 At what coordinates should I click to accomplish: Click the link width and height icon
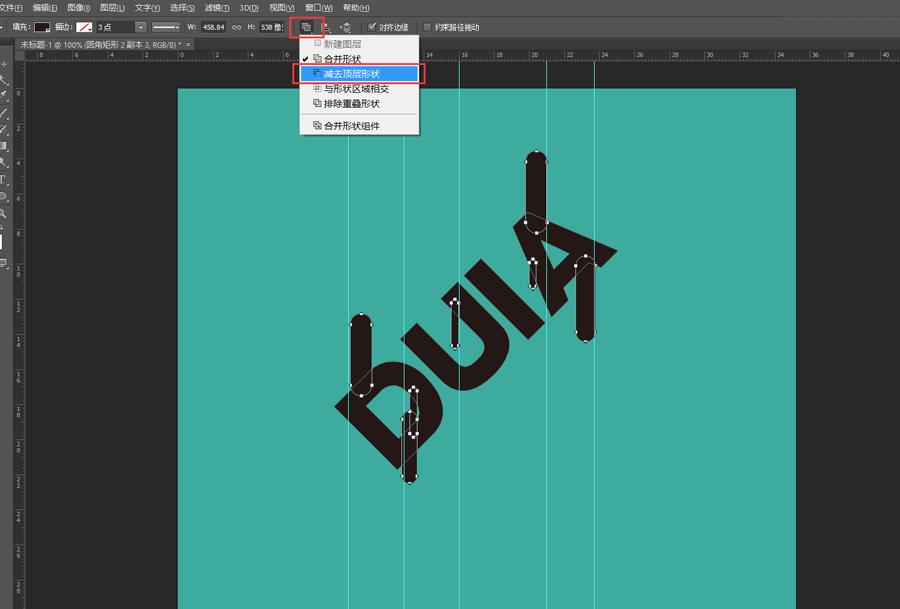(x=236, y=27)
